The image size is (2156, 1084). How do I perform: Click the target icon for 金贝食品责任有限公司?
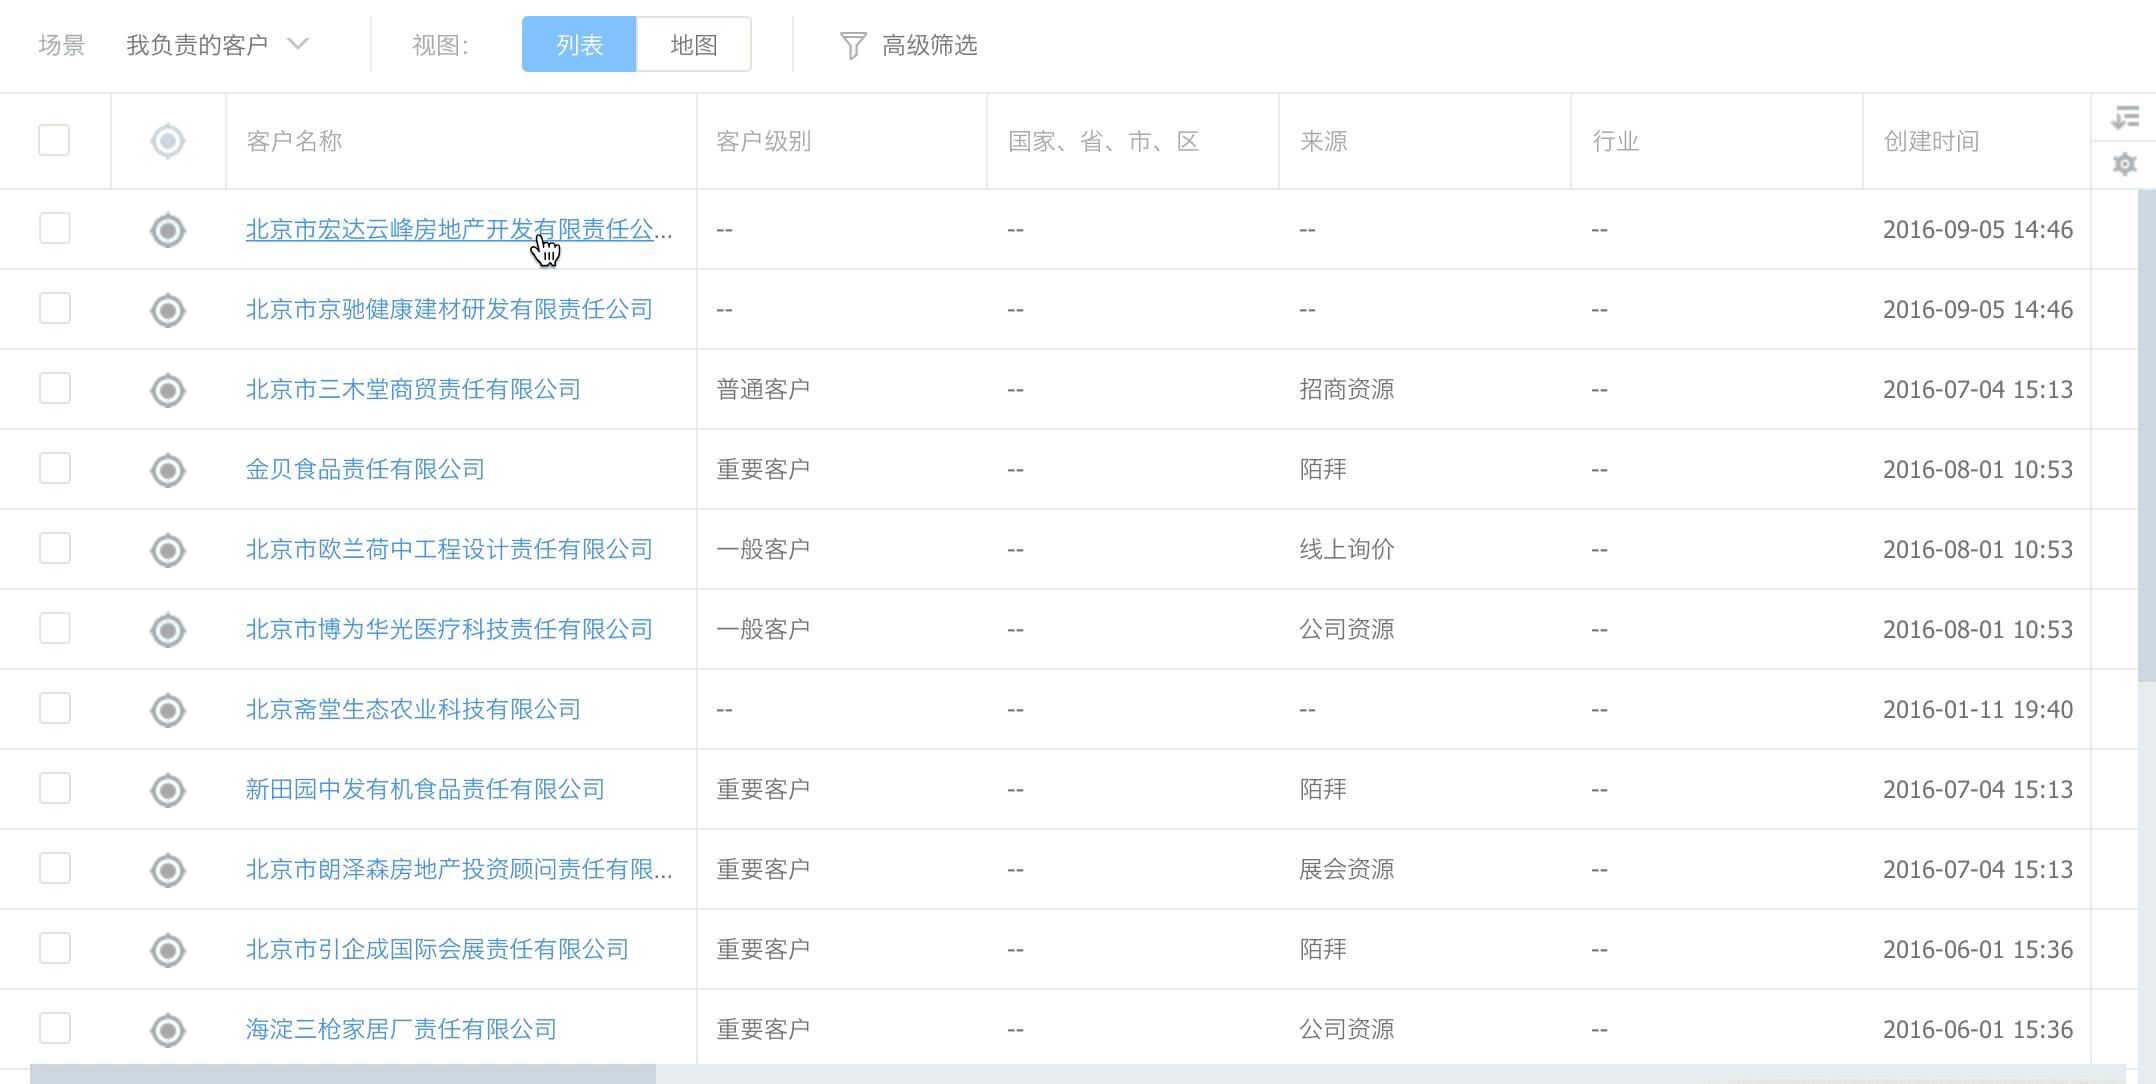(x=168, y=470)
